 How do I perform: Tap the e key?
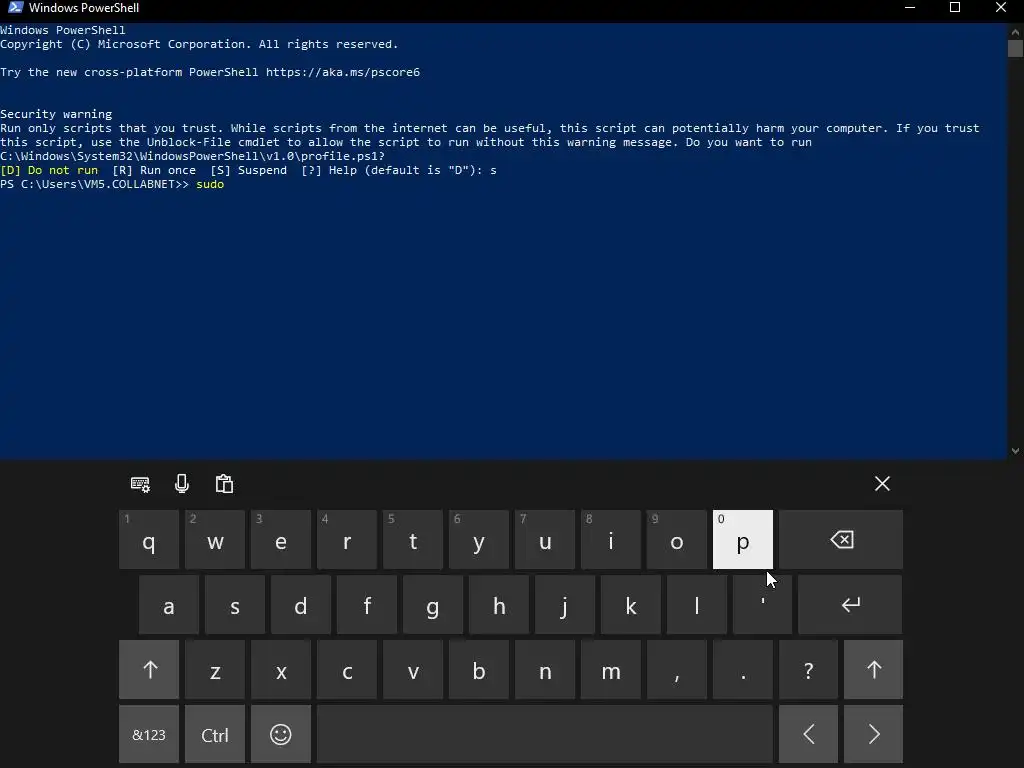pos(281,539)
